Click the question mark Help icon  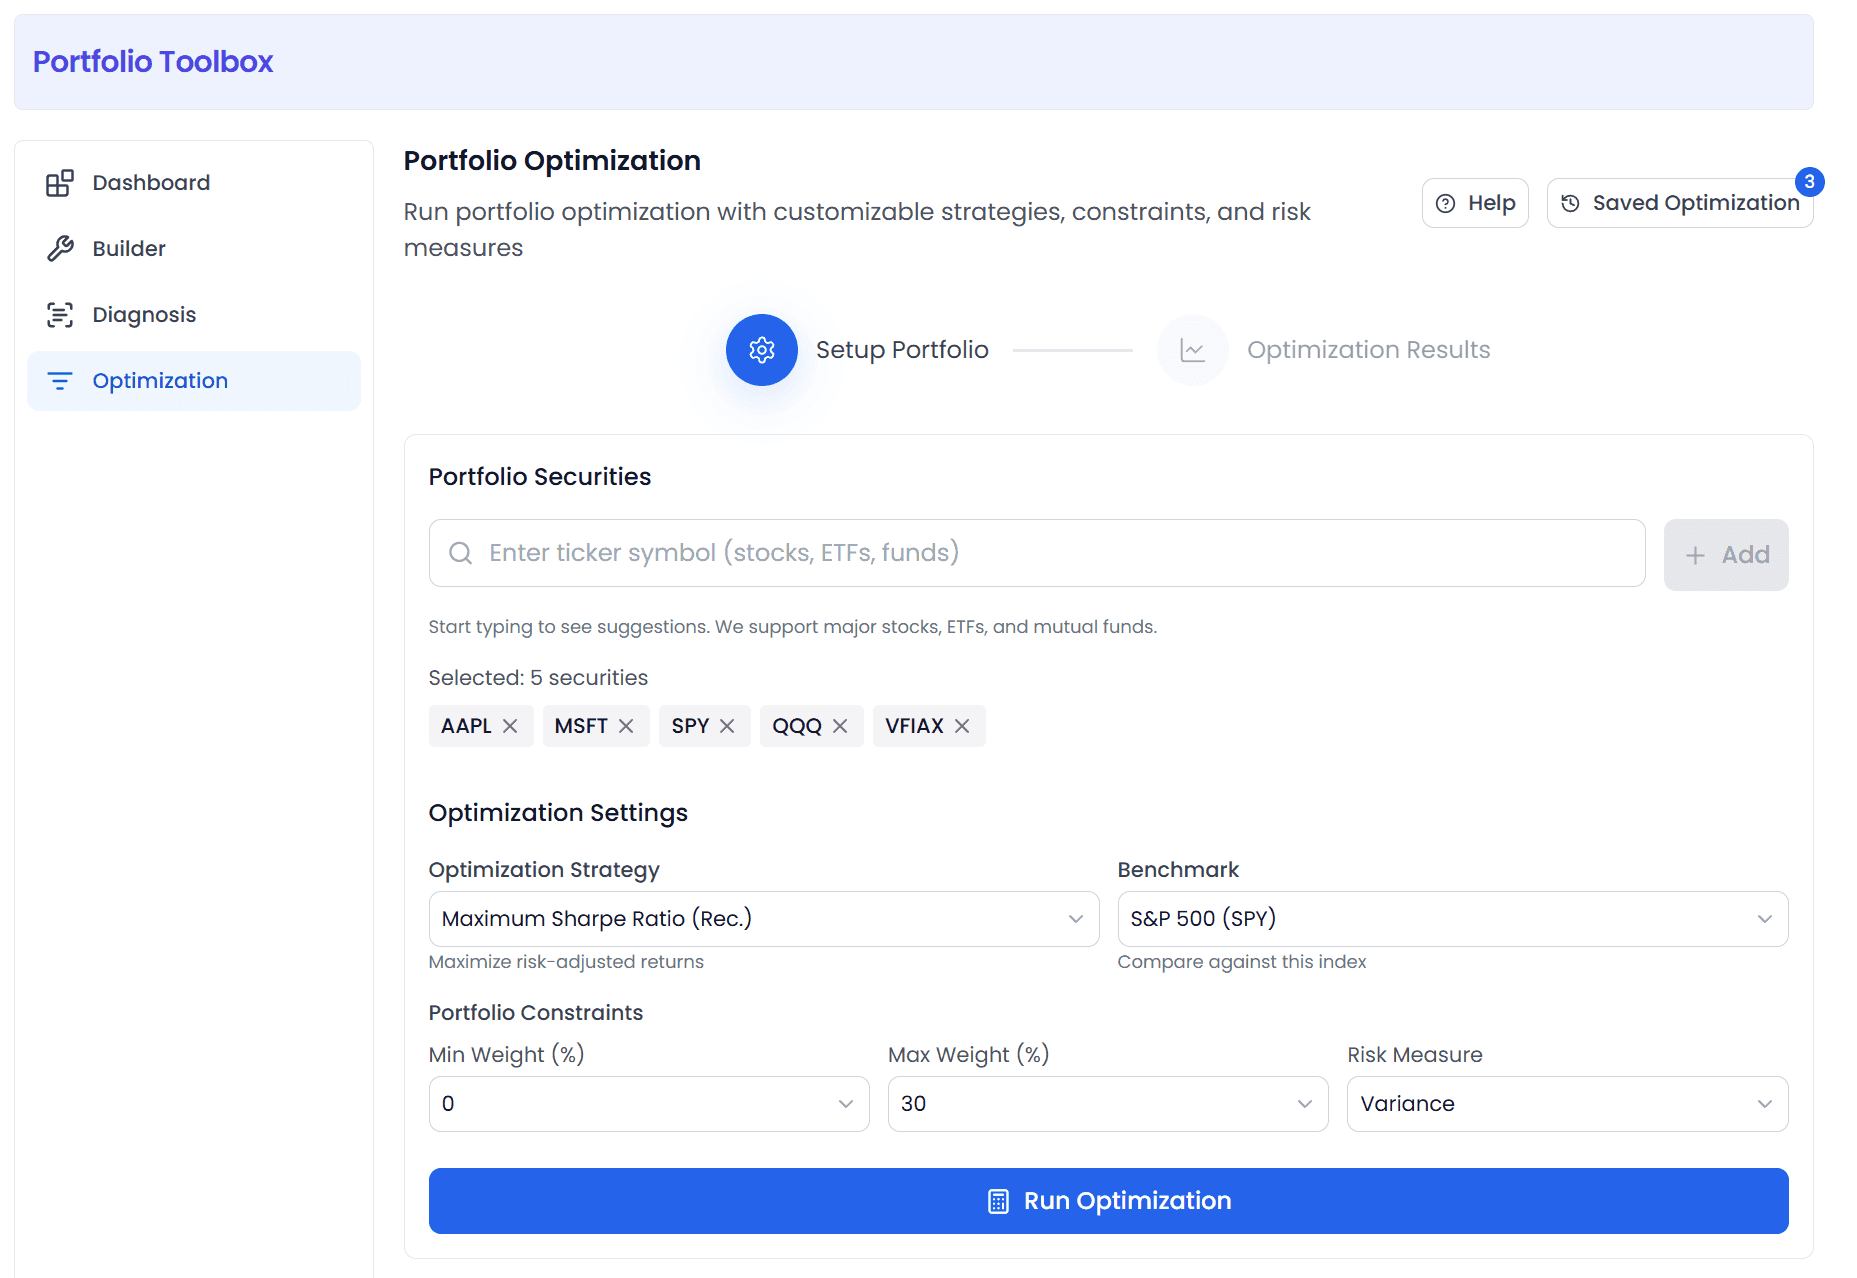[x=1445, y=203]
